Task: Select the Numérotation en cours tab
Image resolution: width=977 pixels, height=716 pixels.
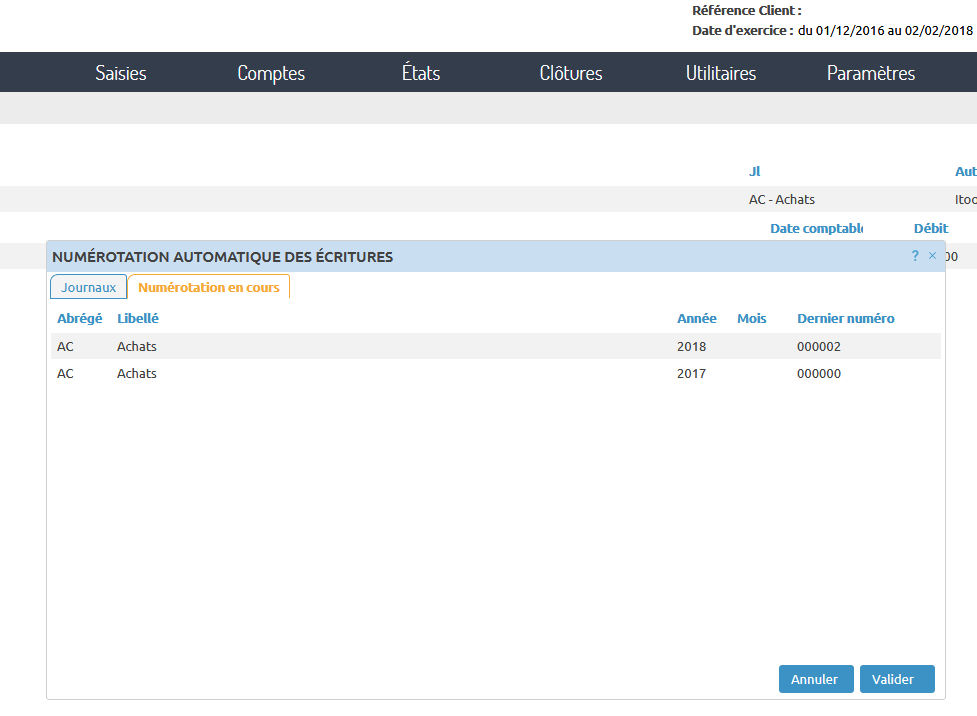Action: click(209, 287)
